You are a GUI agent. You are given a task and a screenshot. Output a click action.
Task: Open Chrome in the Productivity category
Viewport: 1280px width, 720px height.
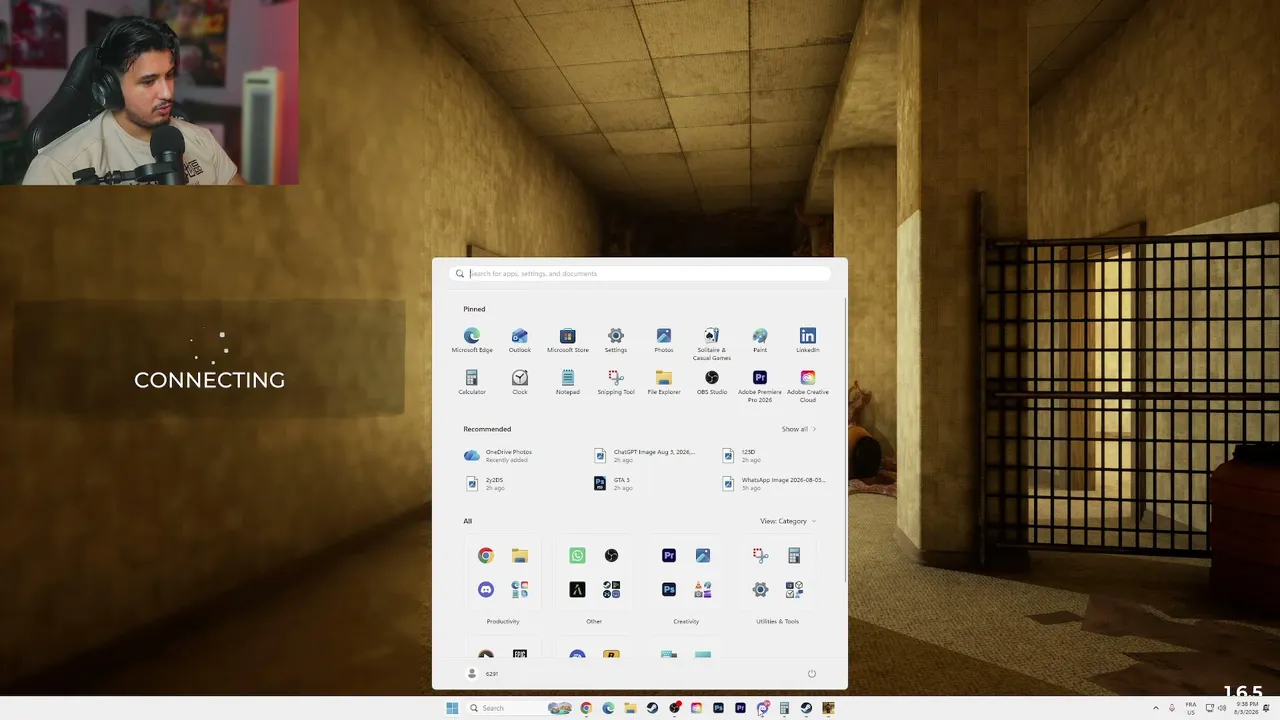point(486,556)
